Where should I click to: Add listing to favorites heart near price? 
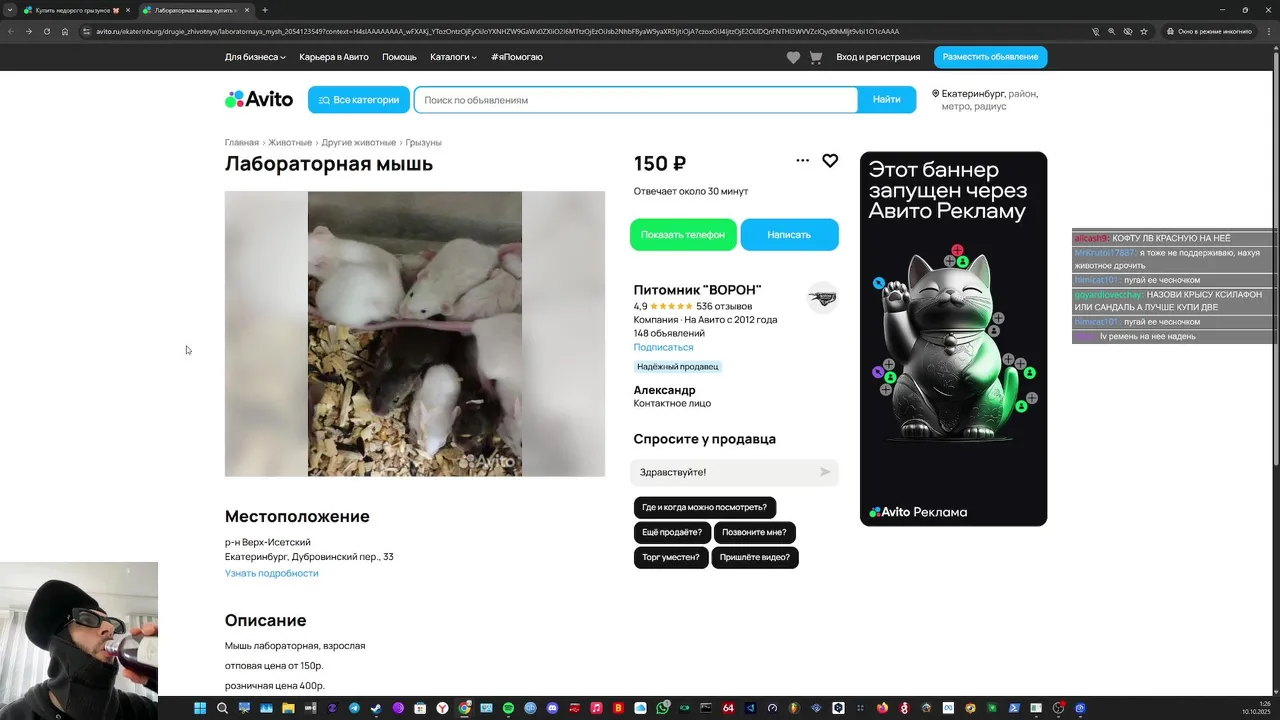[x=830, y=161]
